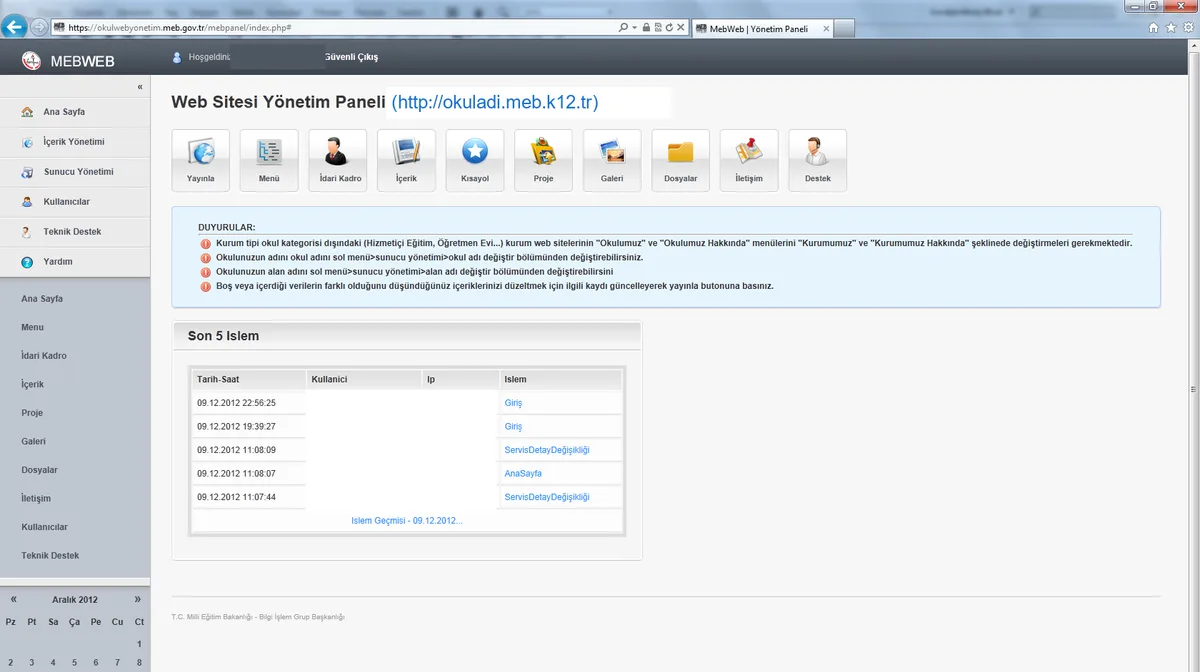The height and width of the screenshot is (672, 1200).
Task: Click the Yayınla globe icon button
Action: [200, 160]
